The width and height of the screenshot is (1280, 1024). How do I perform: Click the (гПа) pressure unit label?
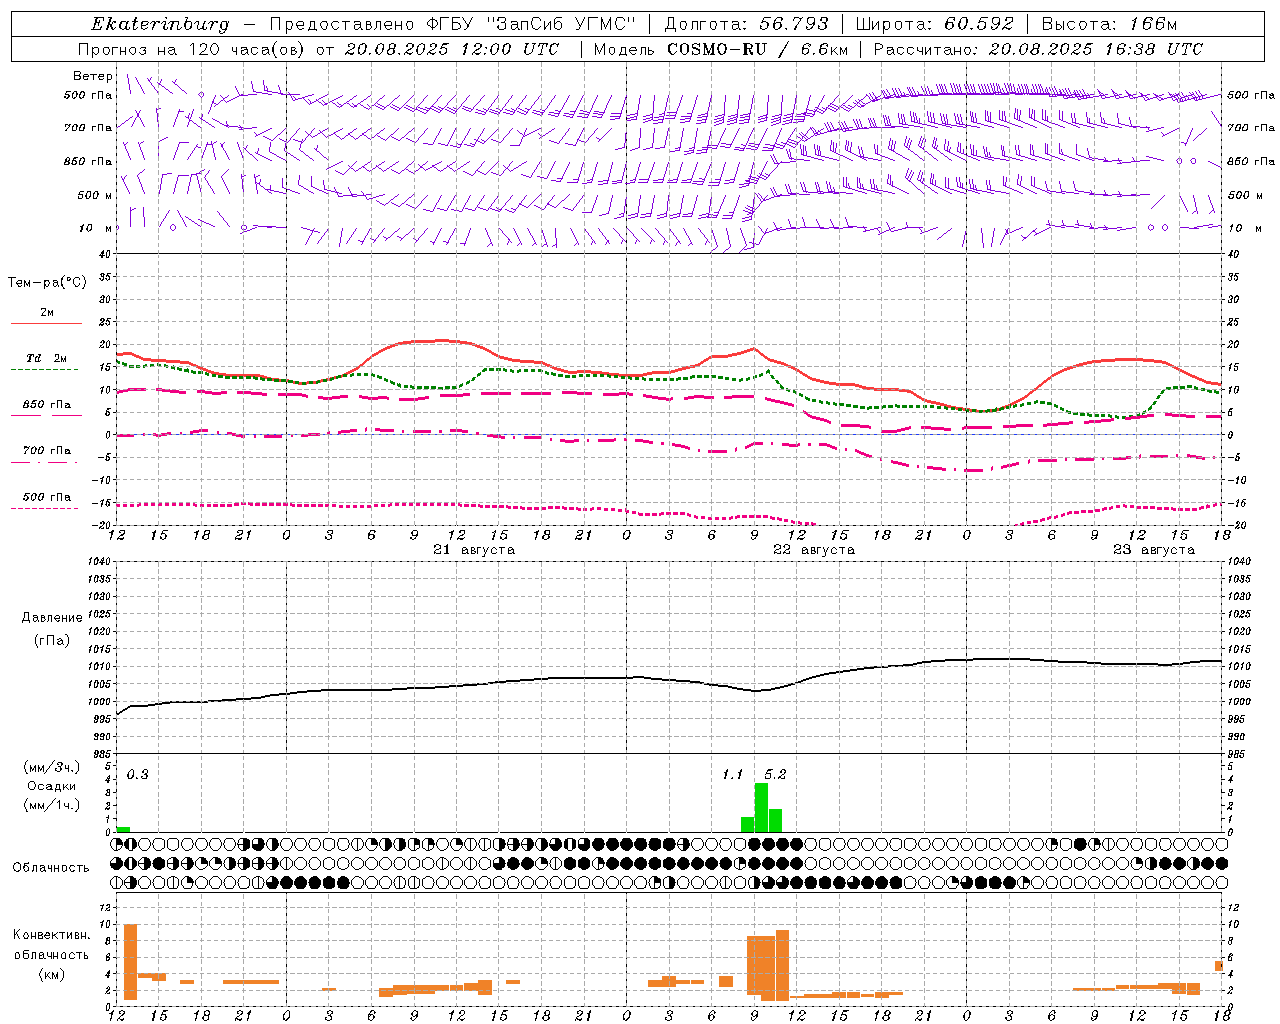pos(52,641)
